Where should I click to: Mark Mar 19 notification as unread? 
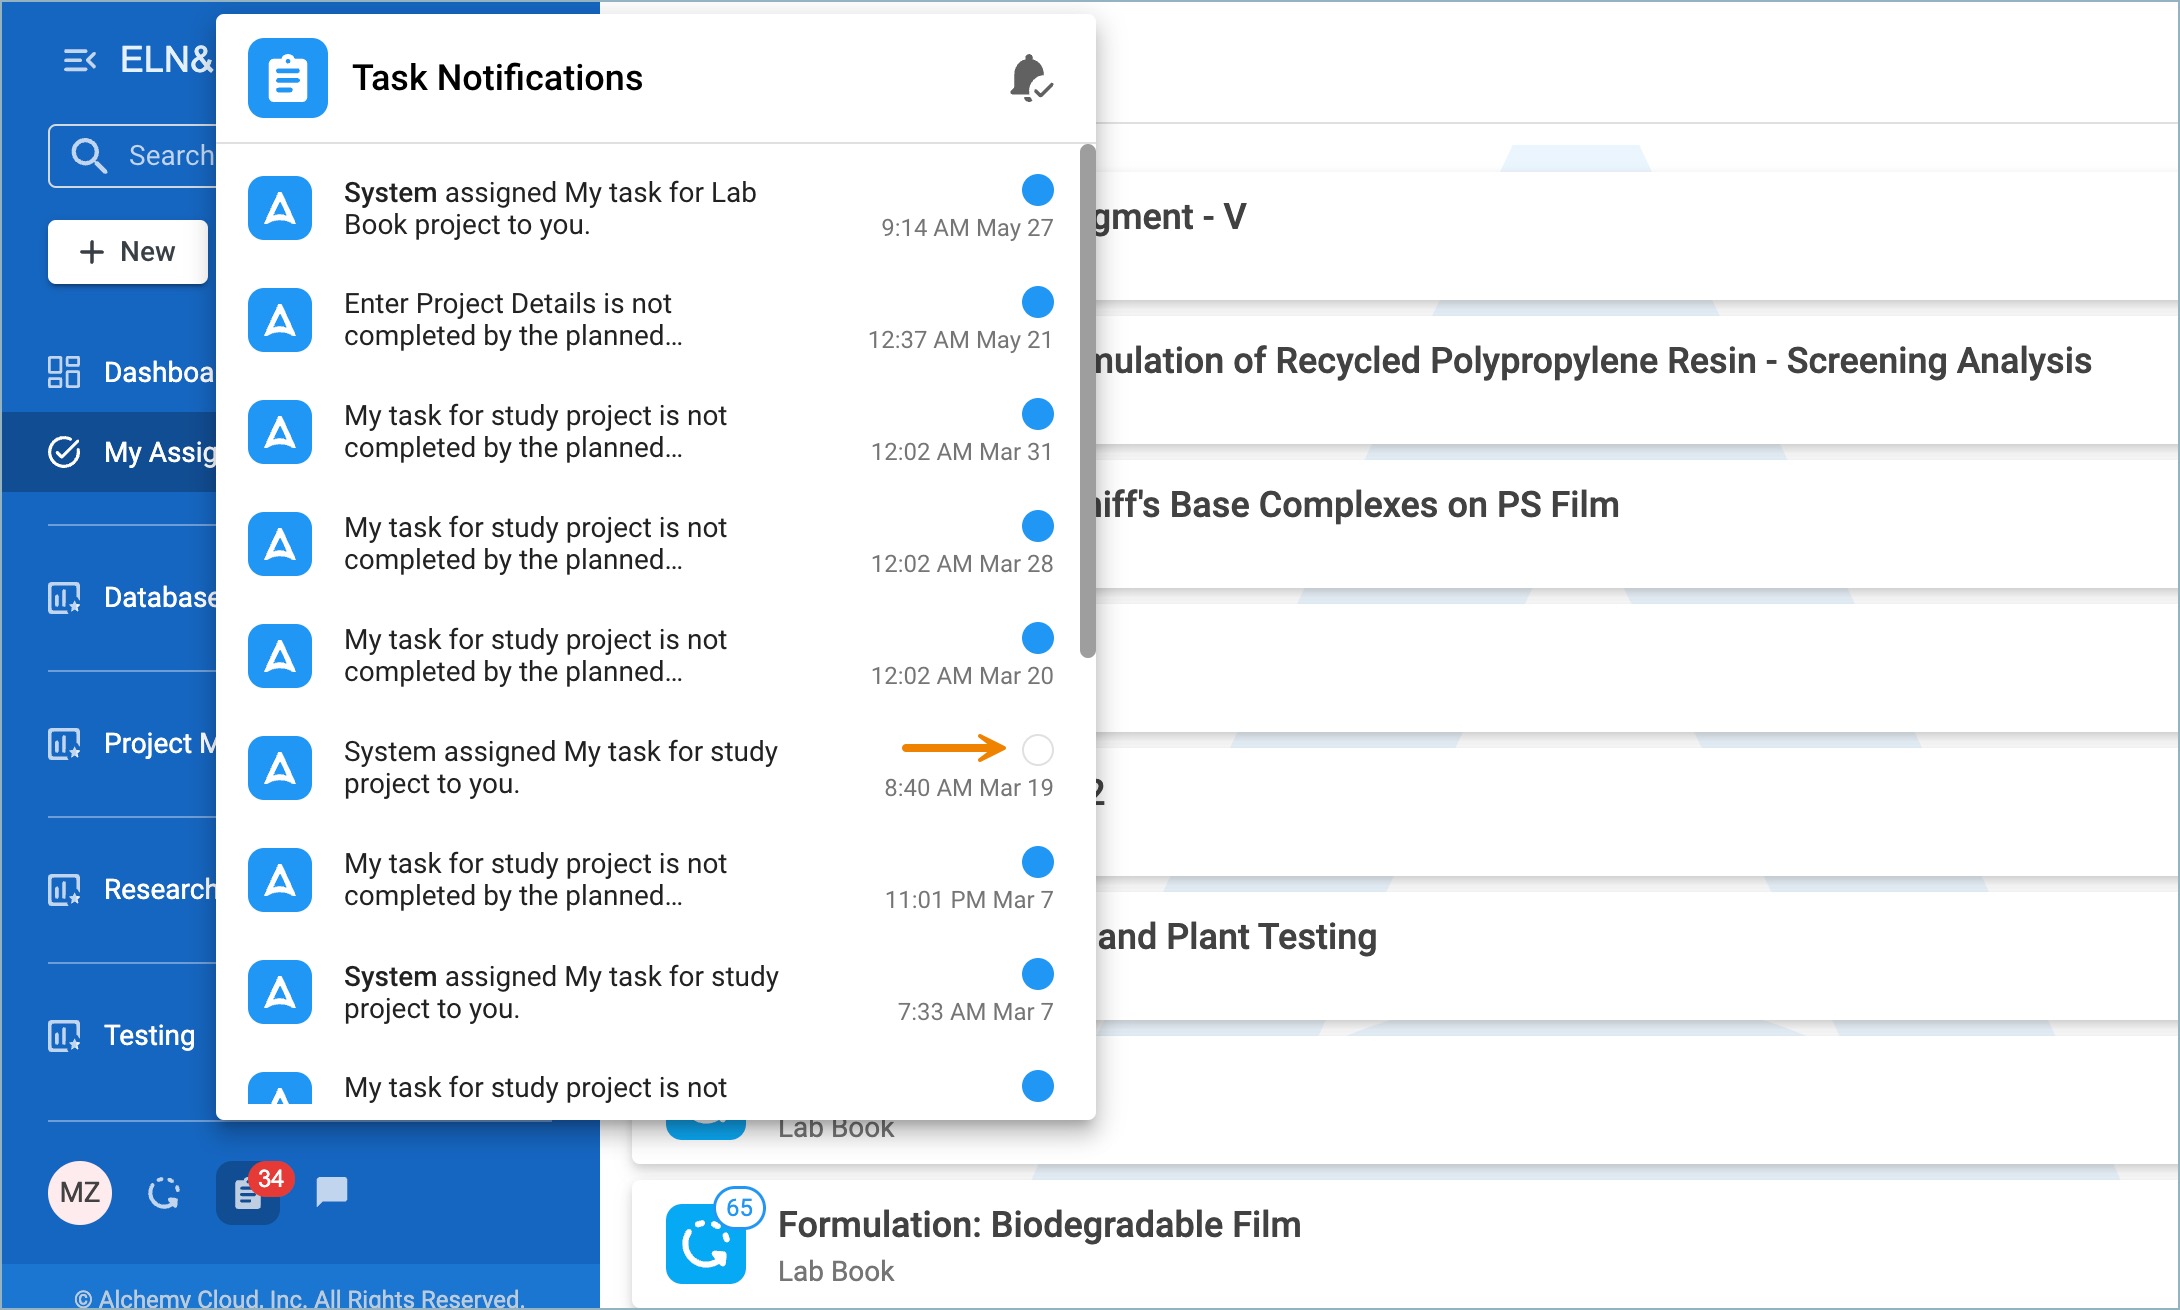pos(1038,750)
